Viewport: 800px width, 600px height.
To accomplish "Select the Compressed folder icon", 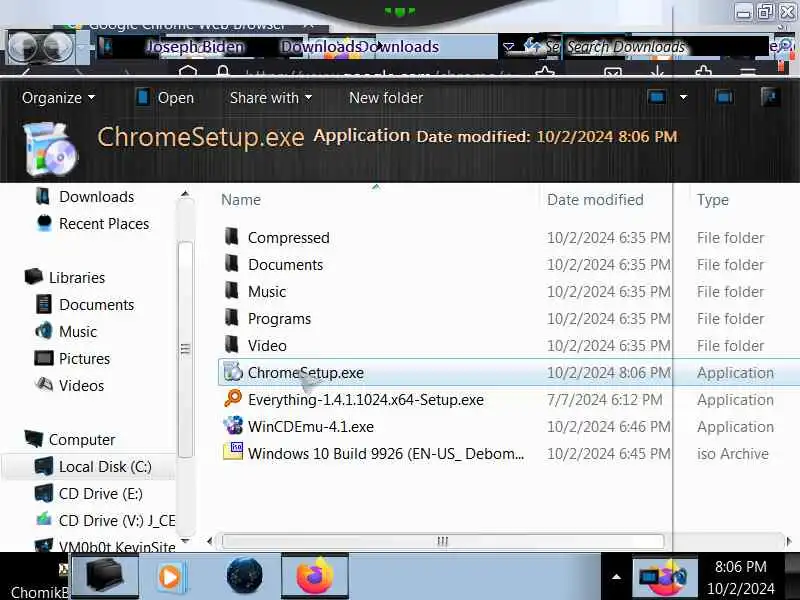I will click(x=232, y=236).
